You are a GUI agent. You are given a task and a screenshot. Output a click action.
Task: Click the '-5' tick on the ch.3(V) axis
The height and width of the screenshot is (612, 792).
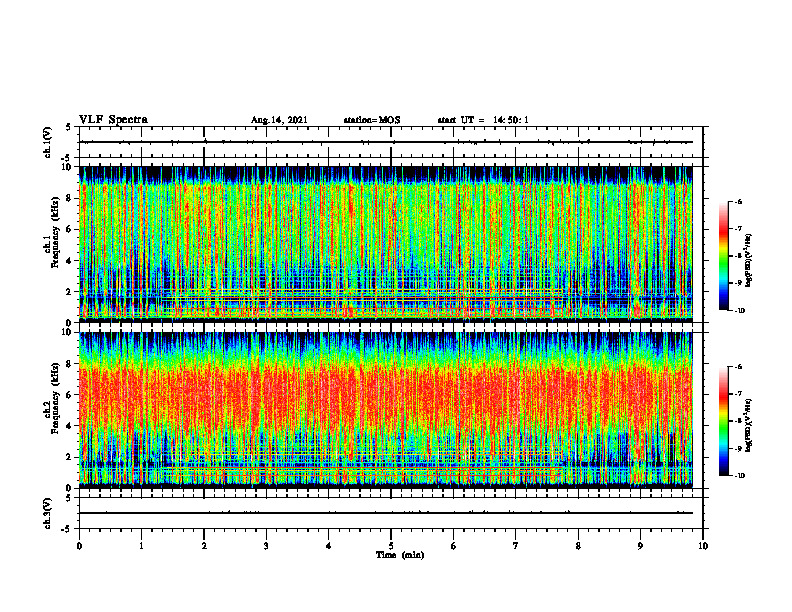pyautogui.click(x=67, y=529)
